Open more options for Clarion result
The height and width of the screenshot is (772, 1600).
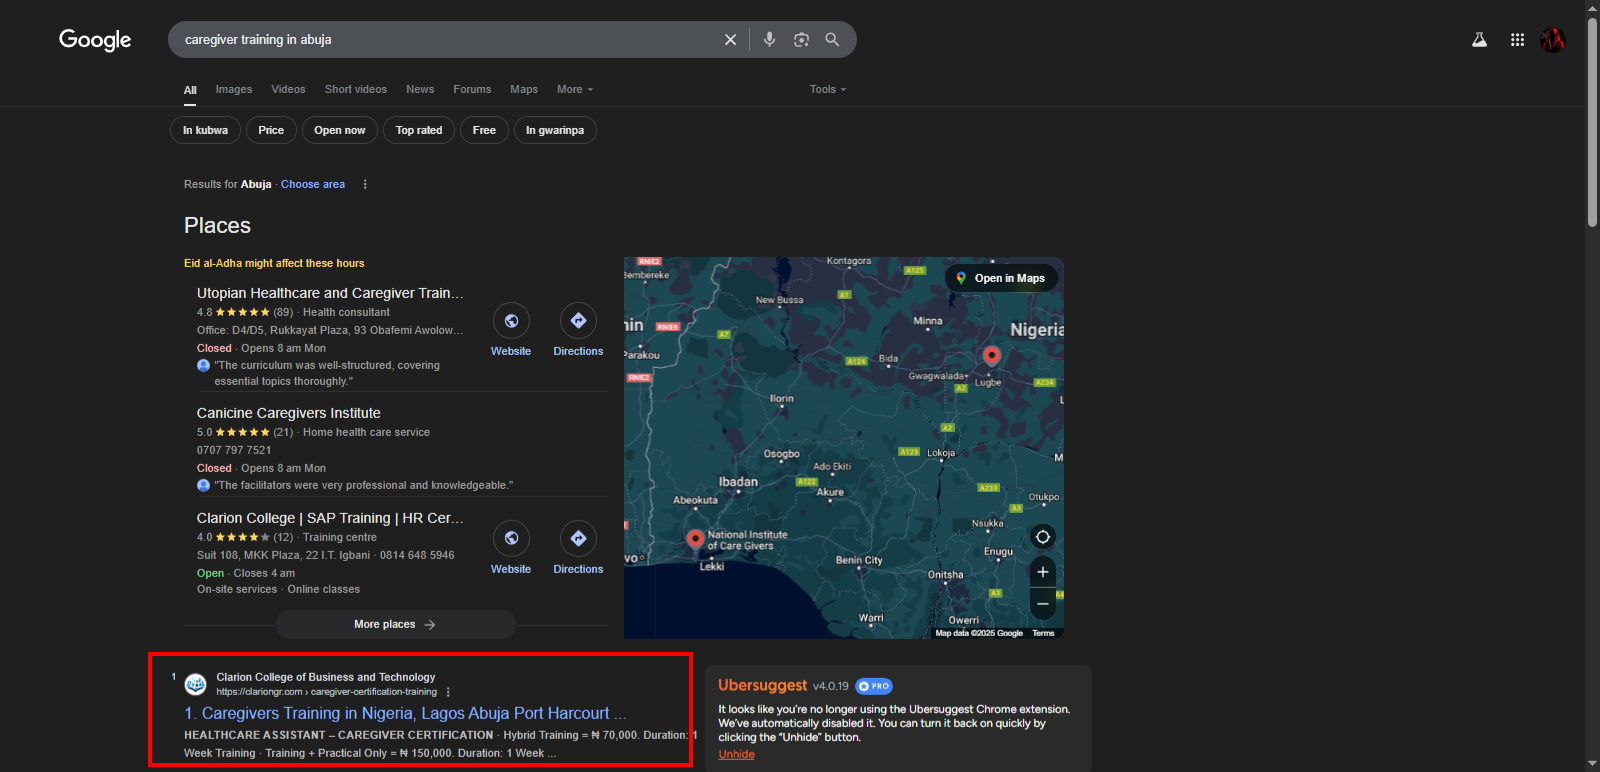[x=448, y=692]
